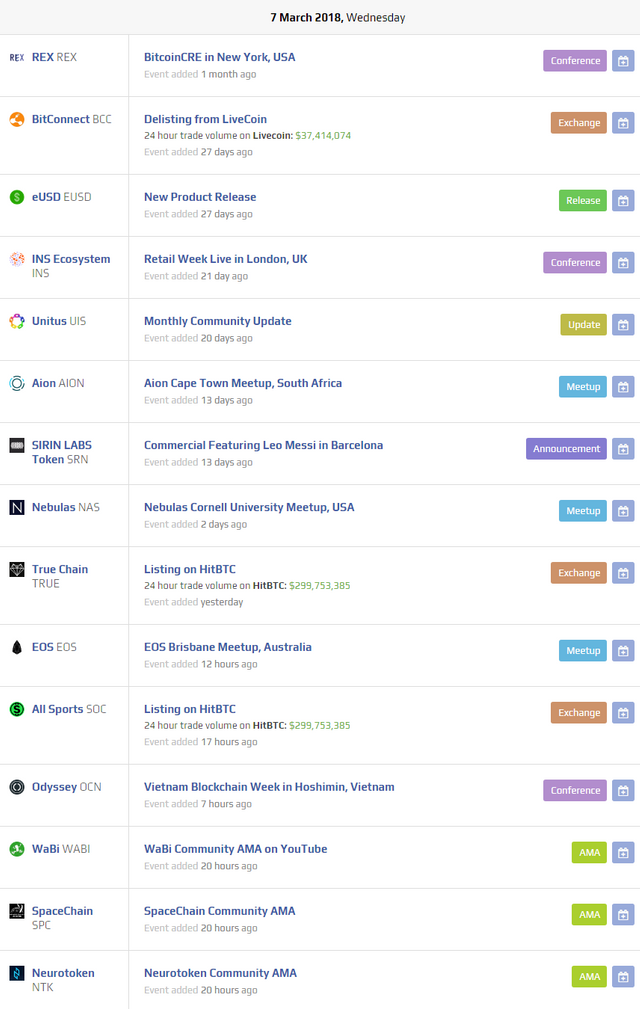Open Aion Cape Town Meetup link
The image size is (640, 1009).
click(x=243, y=383)
